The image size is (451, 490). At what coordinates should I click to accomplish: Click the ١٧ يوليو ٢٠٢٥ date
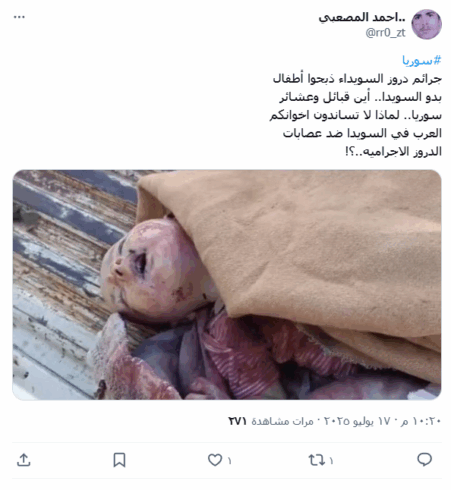[x=355, y=421]
